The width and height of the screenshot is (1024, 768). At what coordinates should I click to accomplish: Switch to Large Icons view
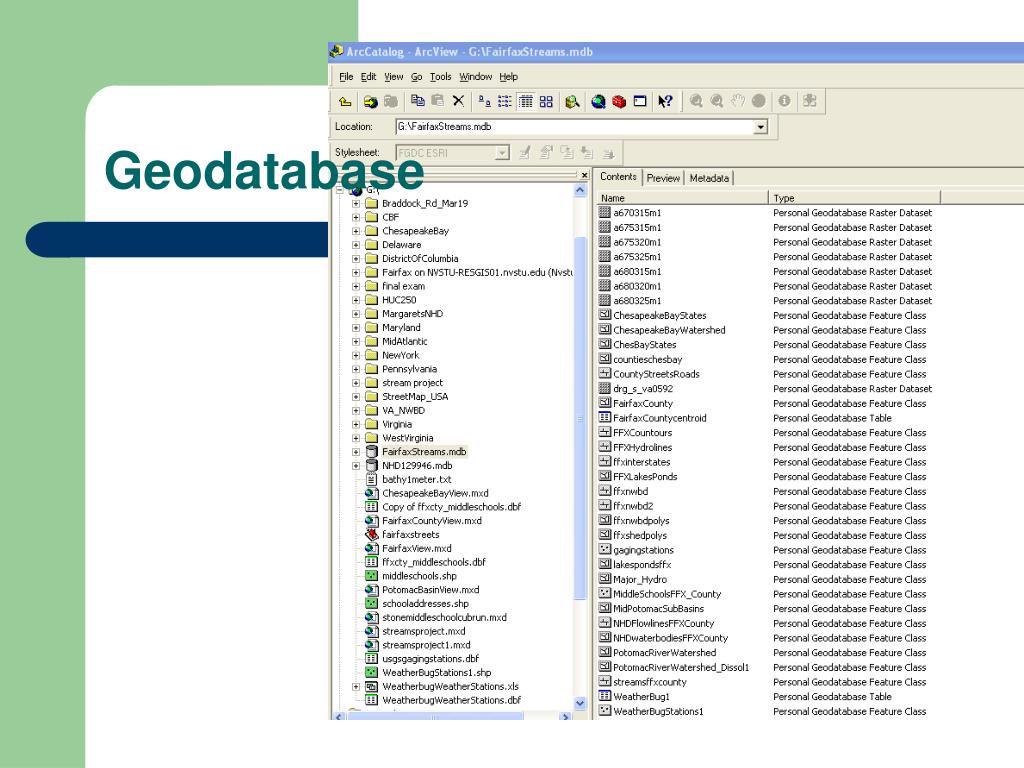click(485, 101)
